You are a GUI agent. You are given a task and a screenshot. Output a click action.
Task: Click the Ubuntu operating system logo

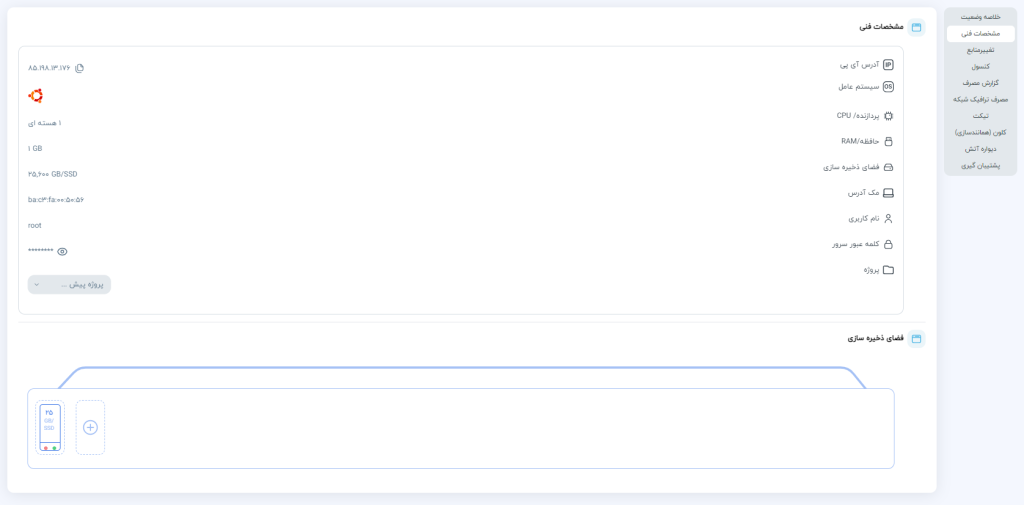point(36,96)
